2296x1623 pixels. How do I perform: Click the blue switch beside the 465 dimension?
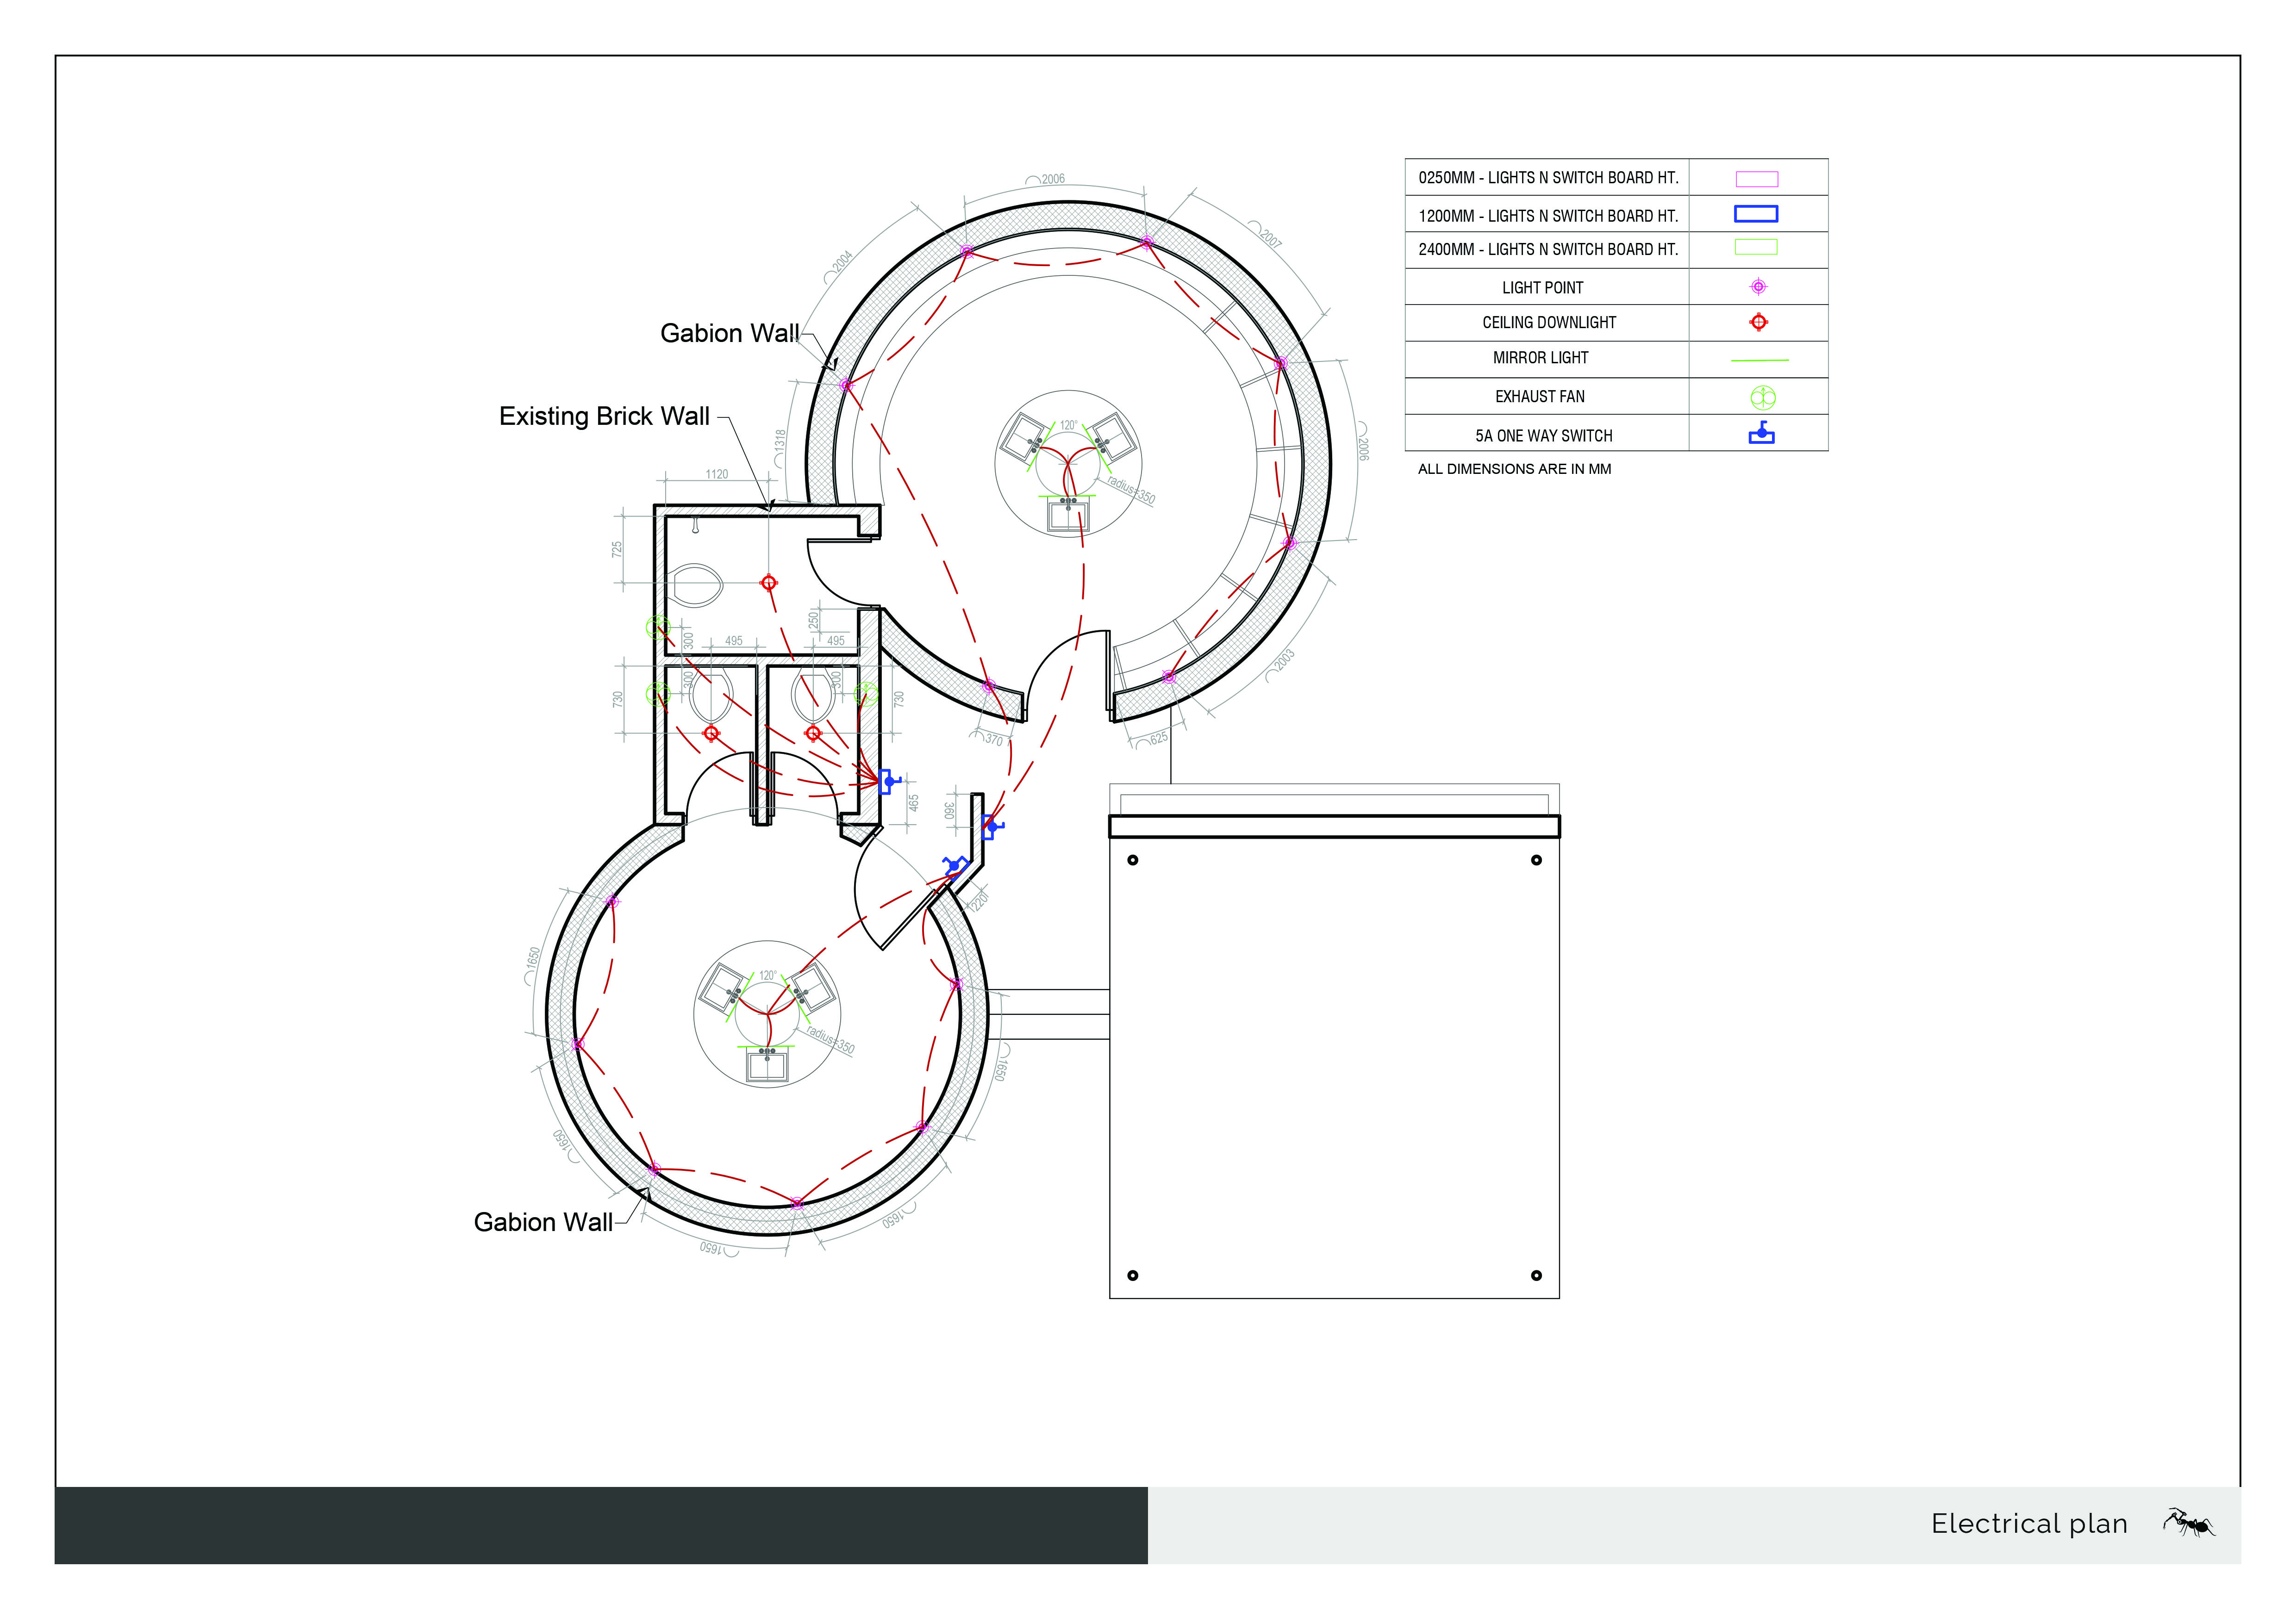888,781
